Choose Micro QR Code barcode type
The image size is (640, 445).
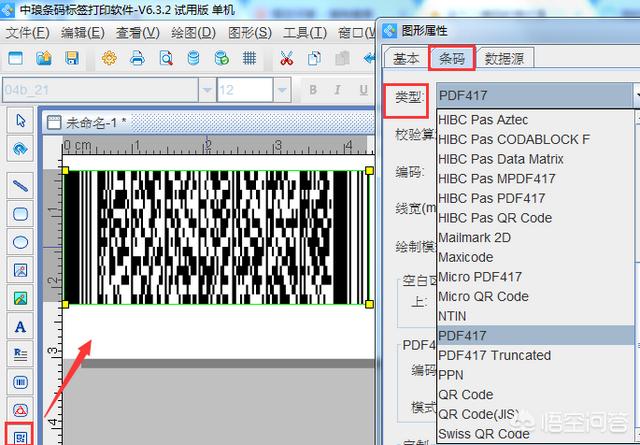(536, 296)
